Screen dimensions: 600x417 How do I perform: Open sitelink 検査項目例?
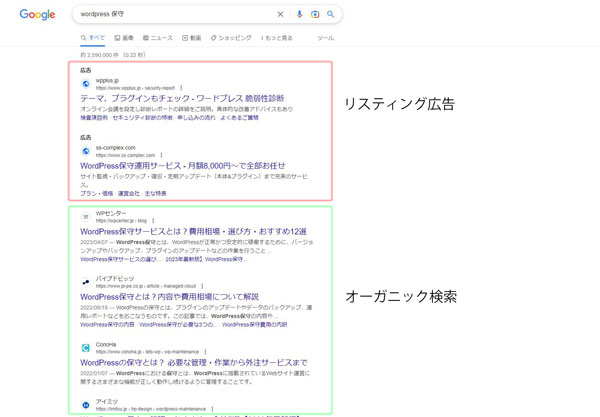(94, 117)
